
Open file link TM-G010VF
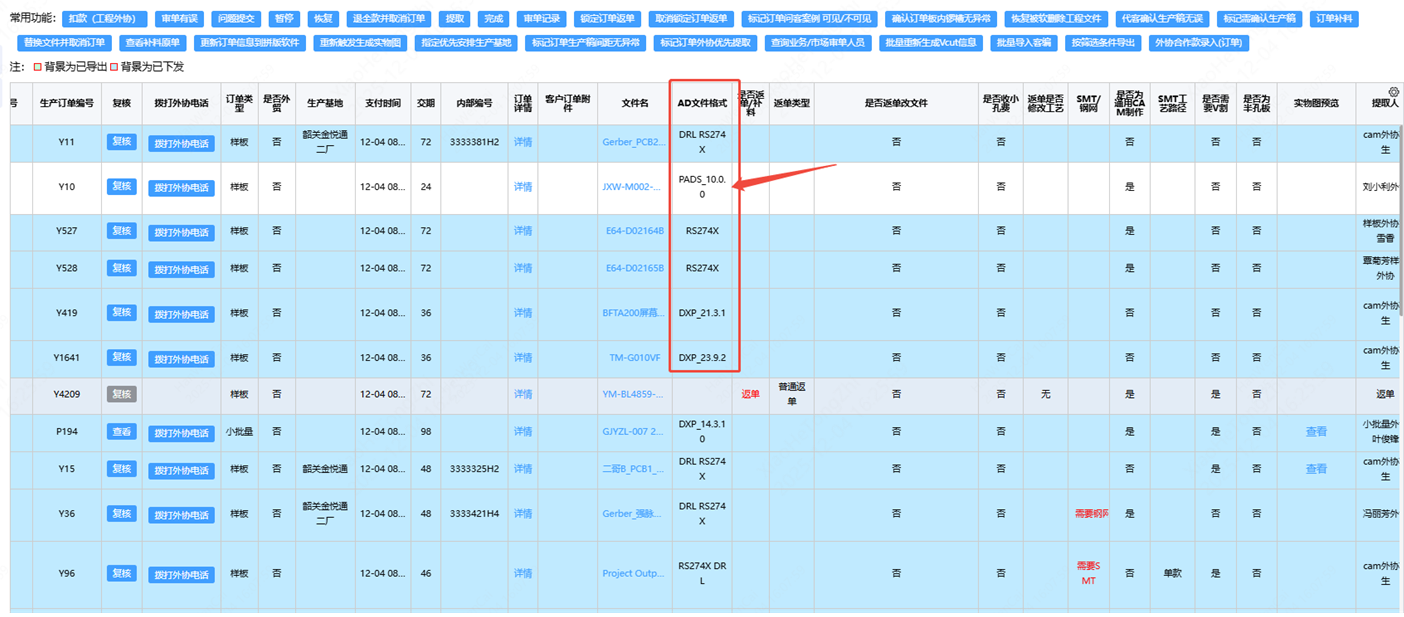(634, 358)
